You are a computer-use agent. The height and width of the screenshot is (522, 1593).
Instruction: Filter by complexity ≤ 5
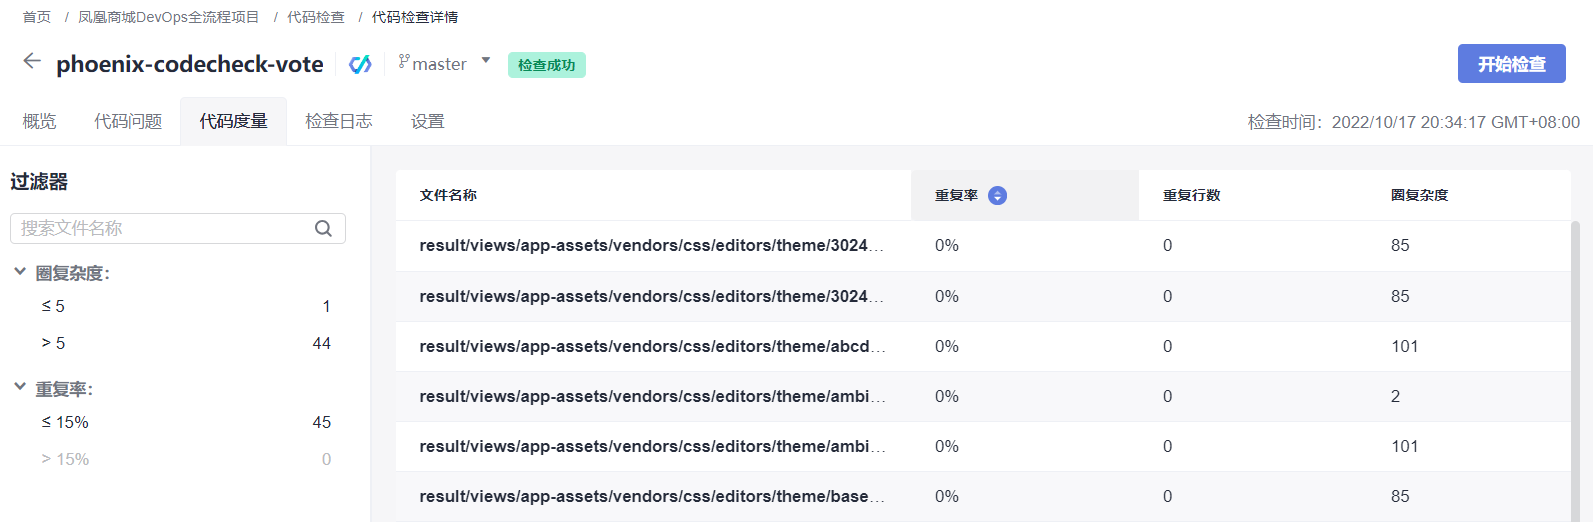53,306
